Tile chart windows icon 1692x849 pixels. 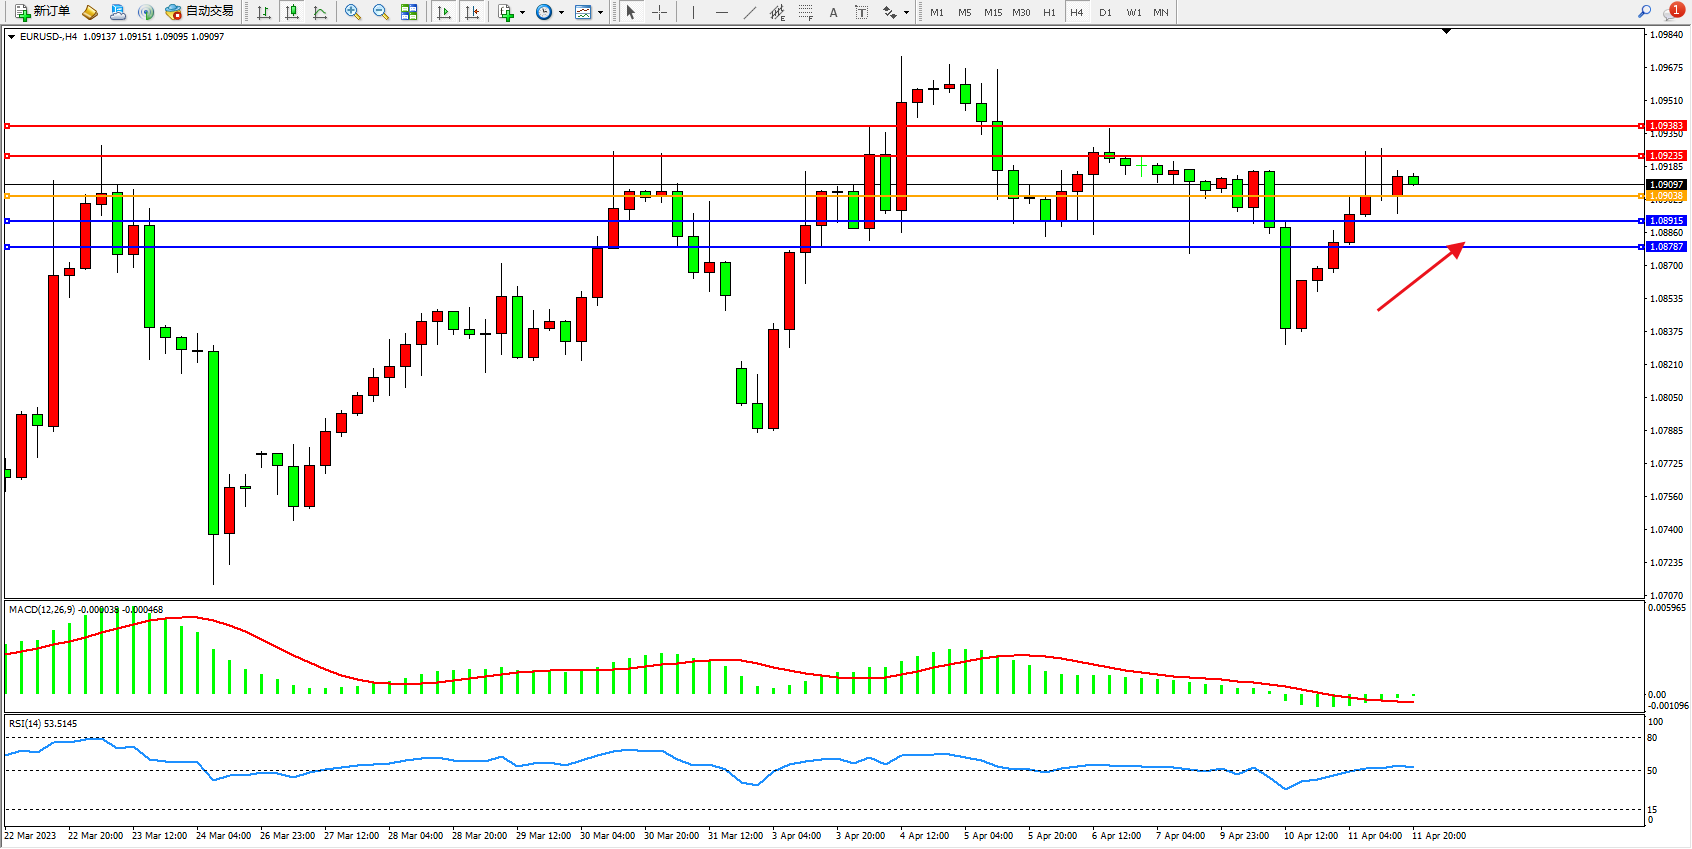coord(409,12)
